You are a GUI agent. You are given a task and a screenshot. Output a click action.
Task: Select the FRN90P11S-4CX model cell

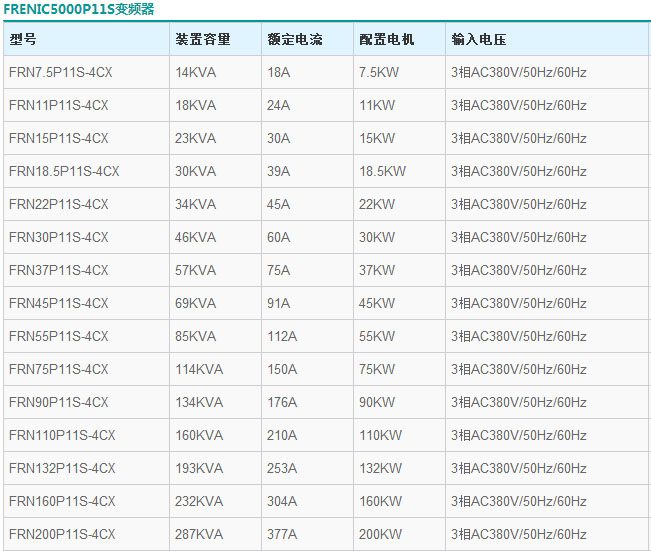pyautogui.click(x=59, y=403)
